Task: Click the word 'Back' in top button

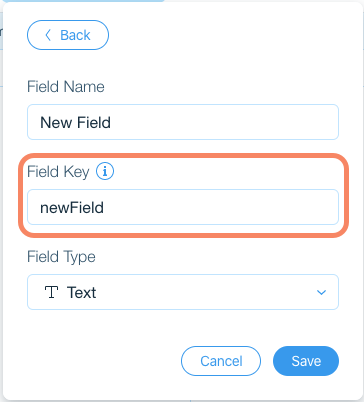Action: tap(75, 35)
